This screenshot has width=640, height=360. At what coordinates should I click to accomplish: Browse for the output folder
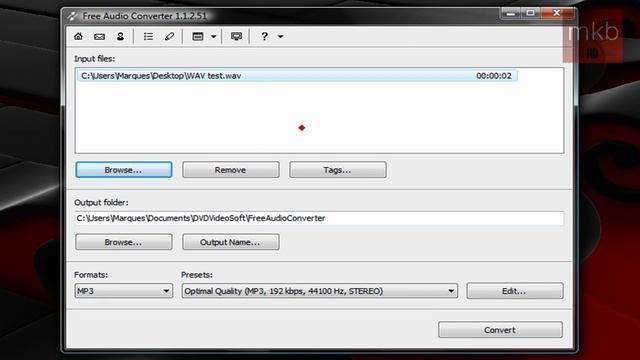pos(124,242)
